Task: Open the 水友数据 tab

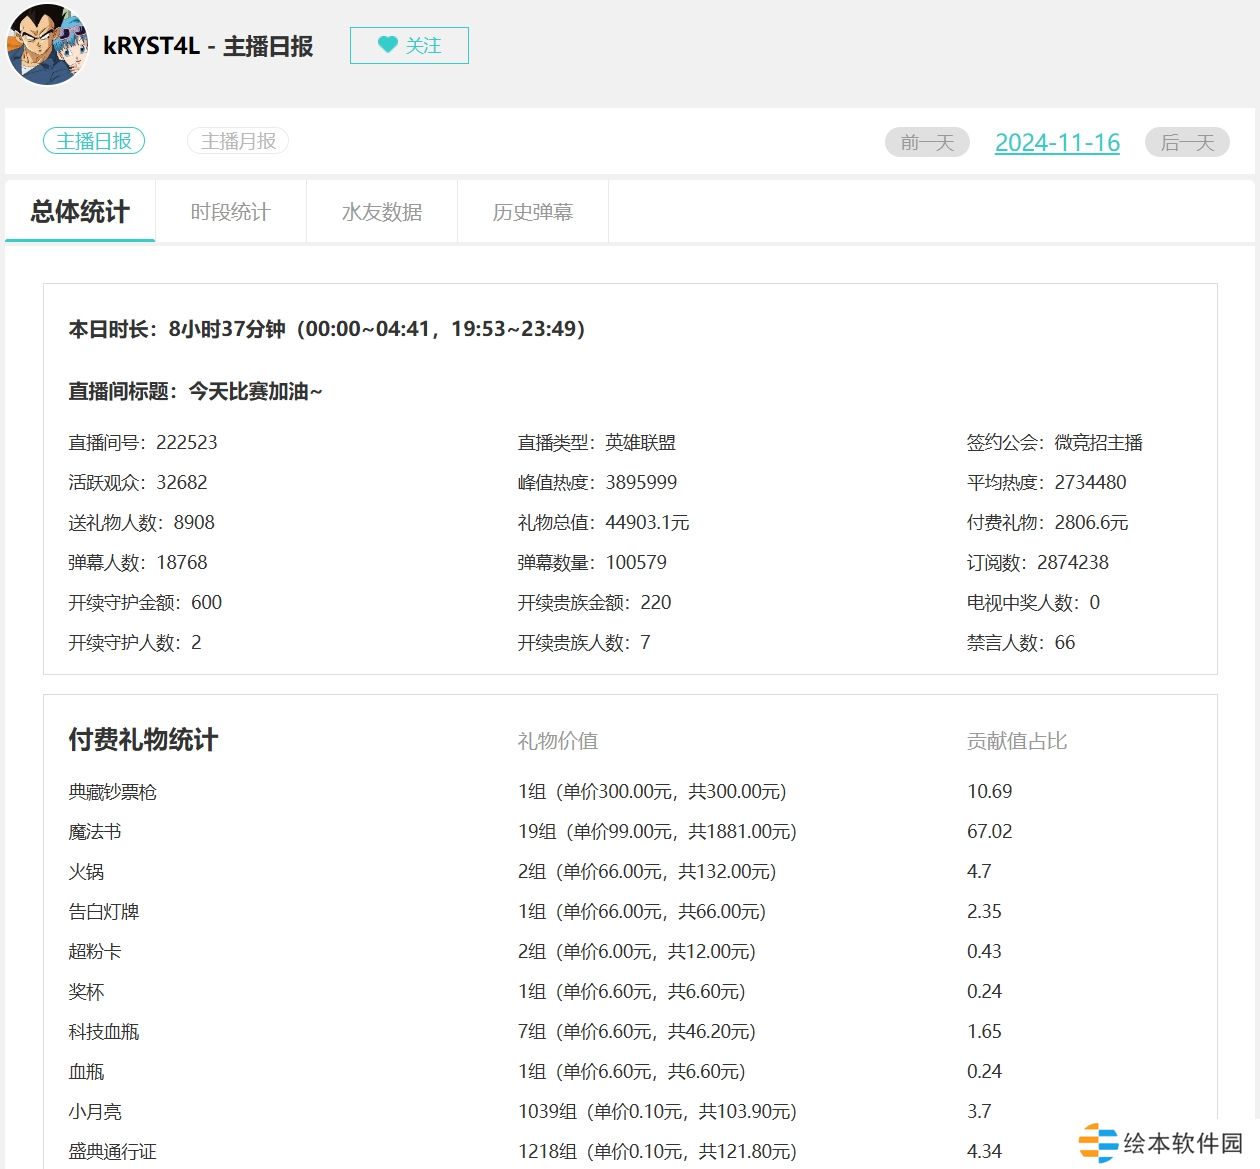Action: tap(382, 212)
